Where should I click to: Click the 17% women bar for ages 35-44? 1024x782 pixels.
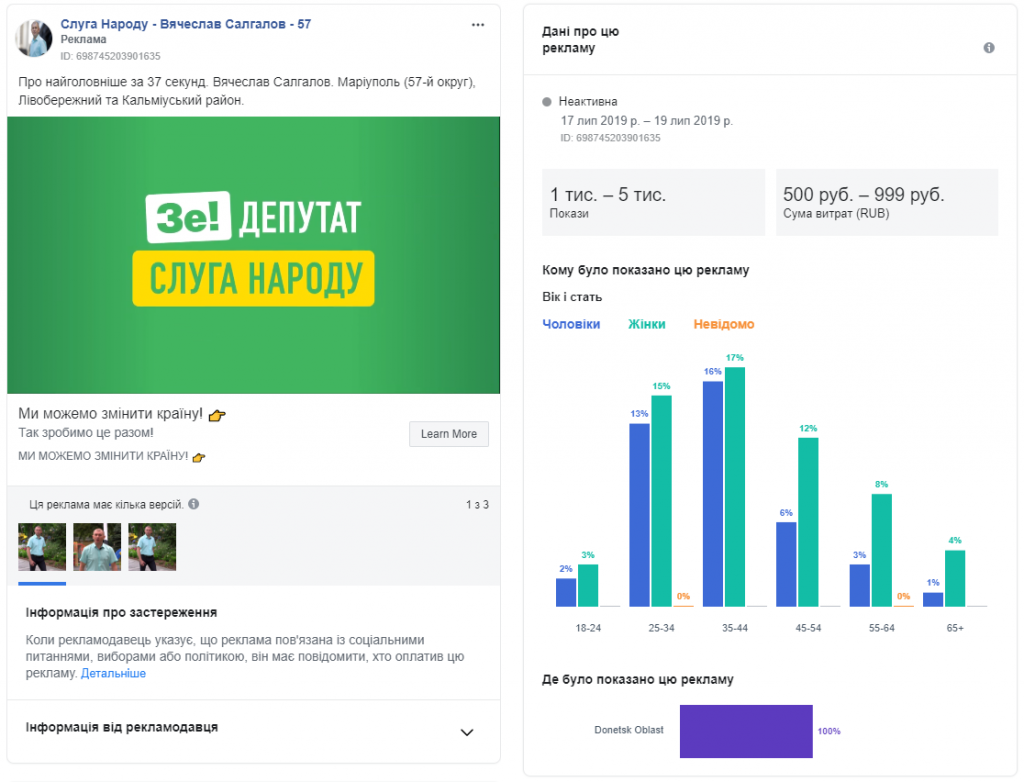(x=735, y=487)
